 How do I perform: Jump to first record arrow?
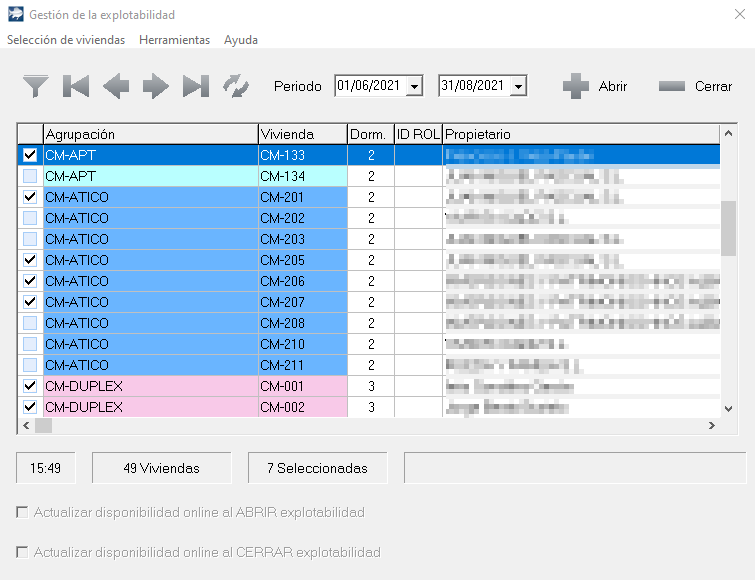pyautogui.click(x=76, y=86)
